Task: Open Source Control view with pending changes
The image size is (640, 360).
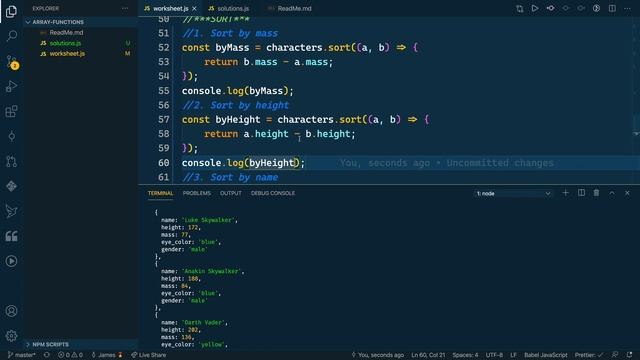Action: (x=11, y=62)
